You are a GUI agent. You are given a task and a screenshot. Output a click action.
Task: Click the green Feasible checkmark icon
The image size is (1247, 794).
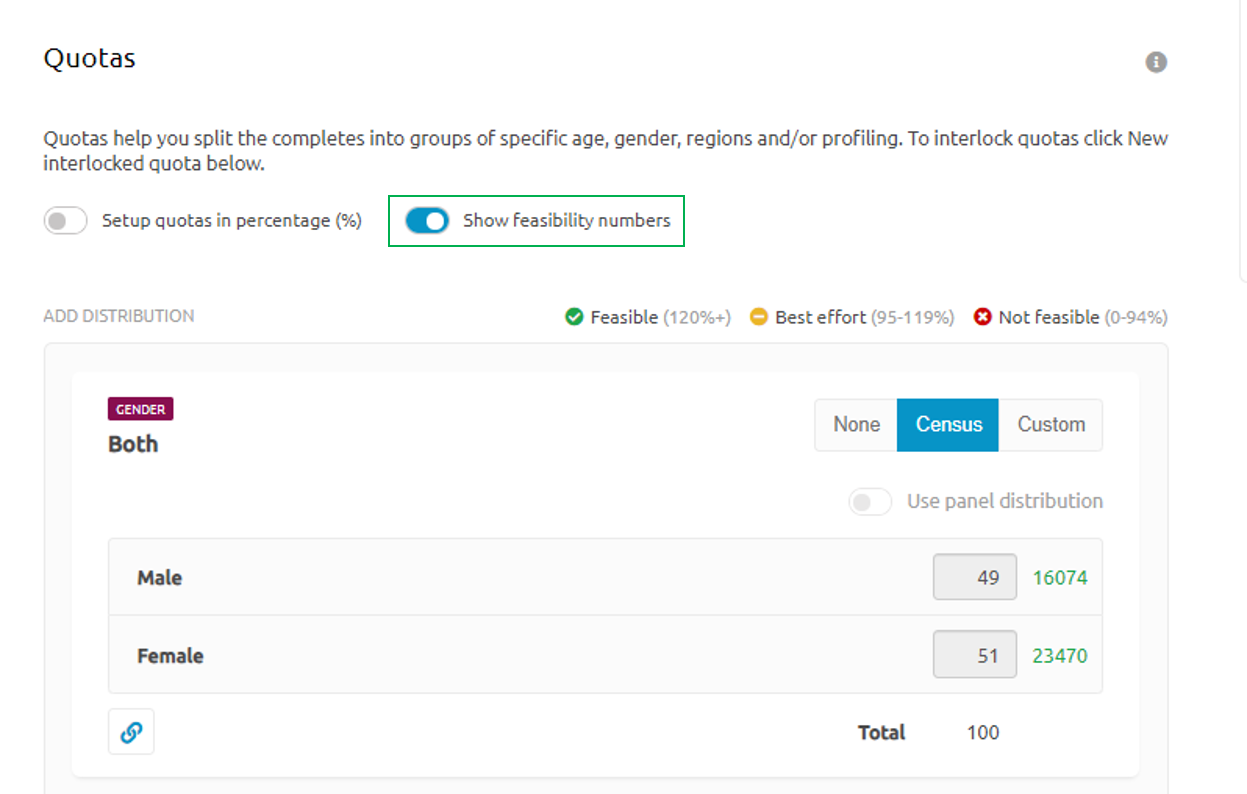574,317
